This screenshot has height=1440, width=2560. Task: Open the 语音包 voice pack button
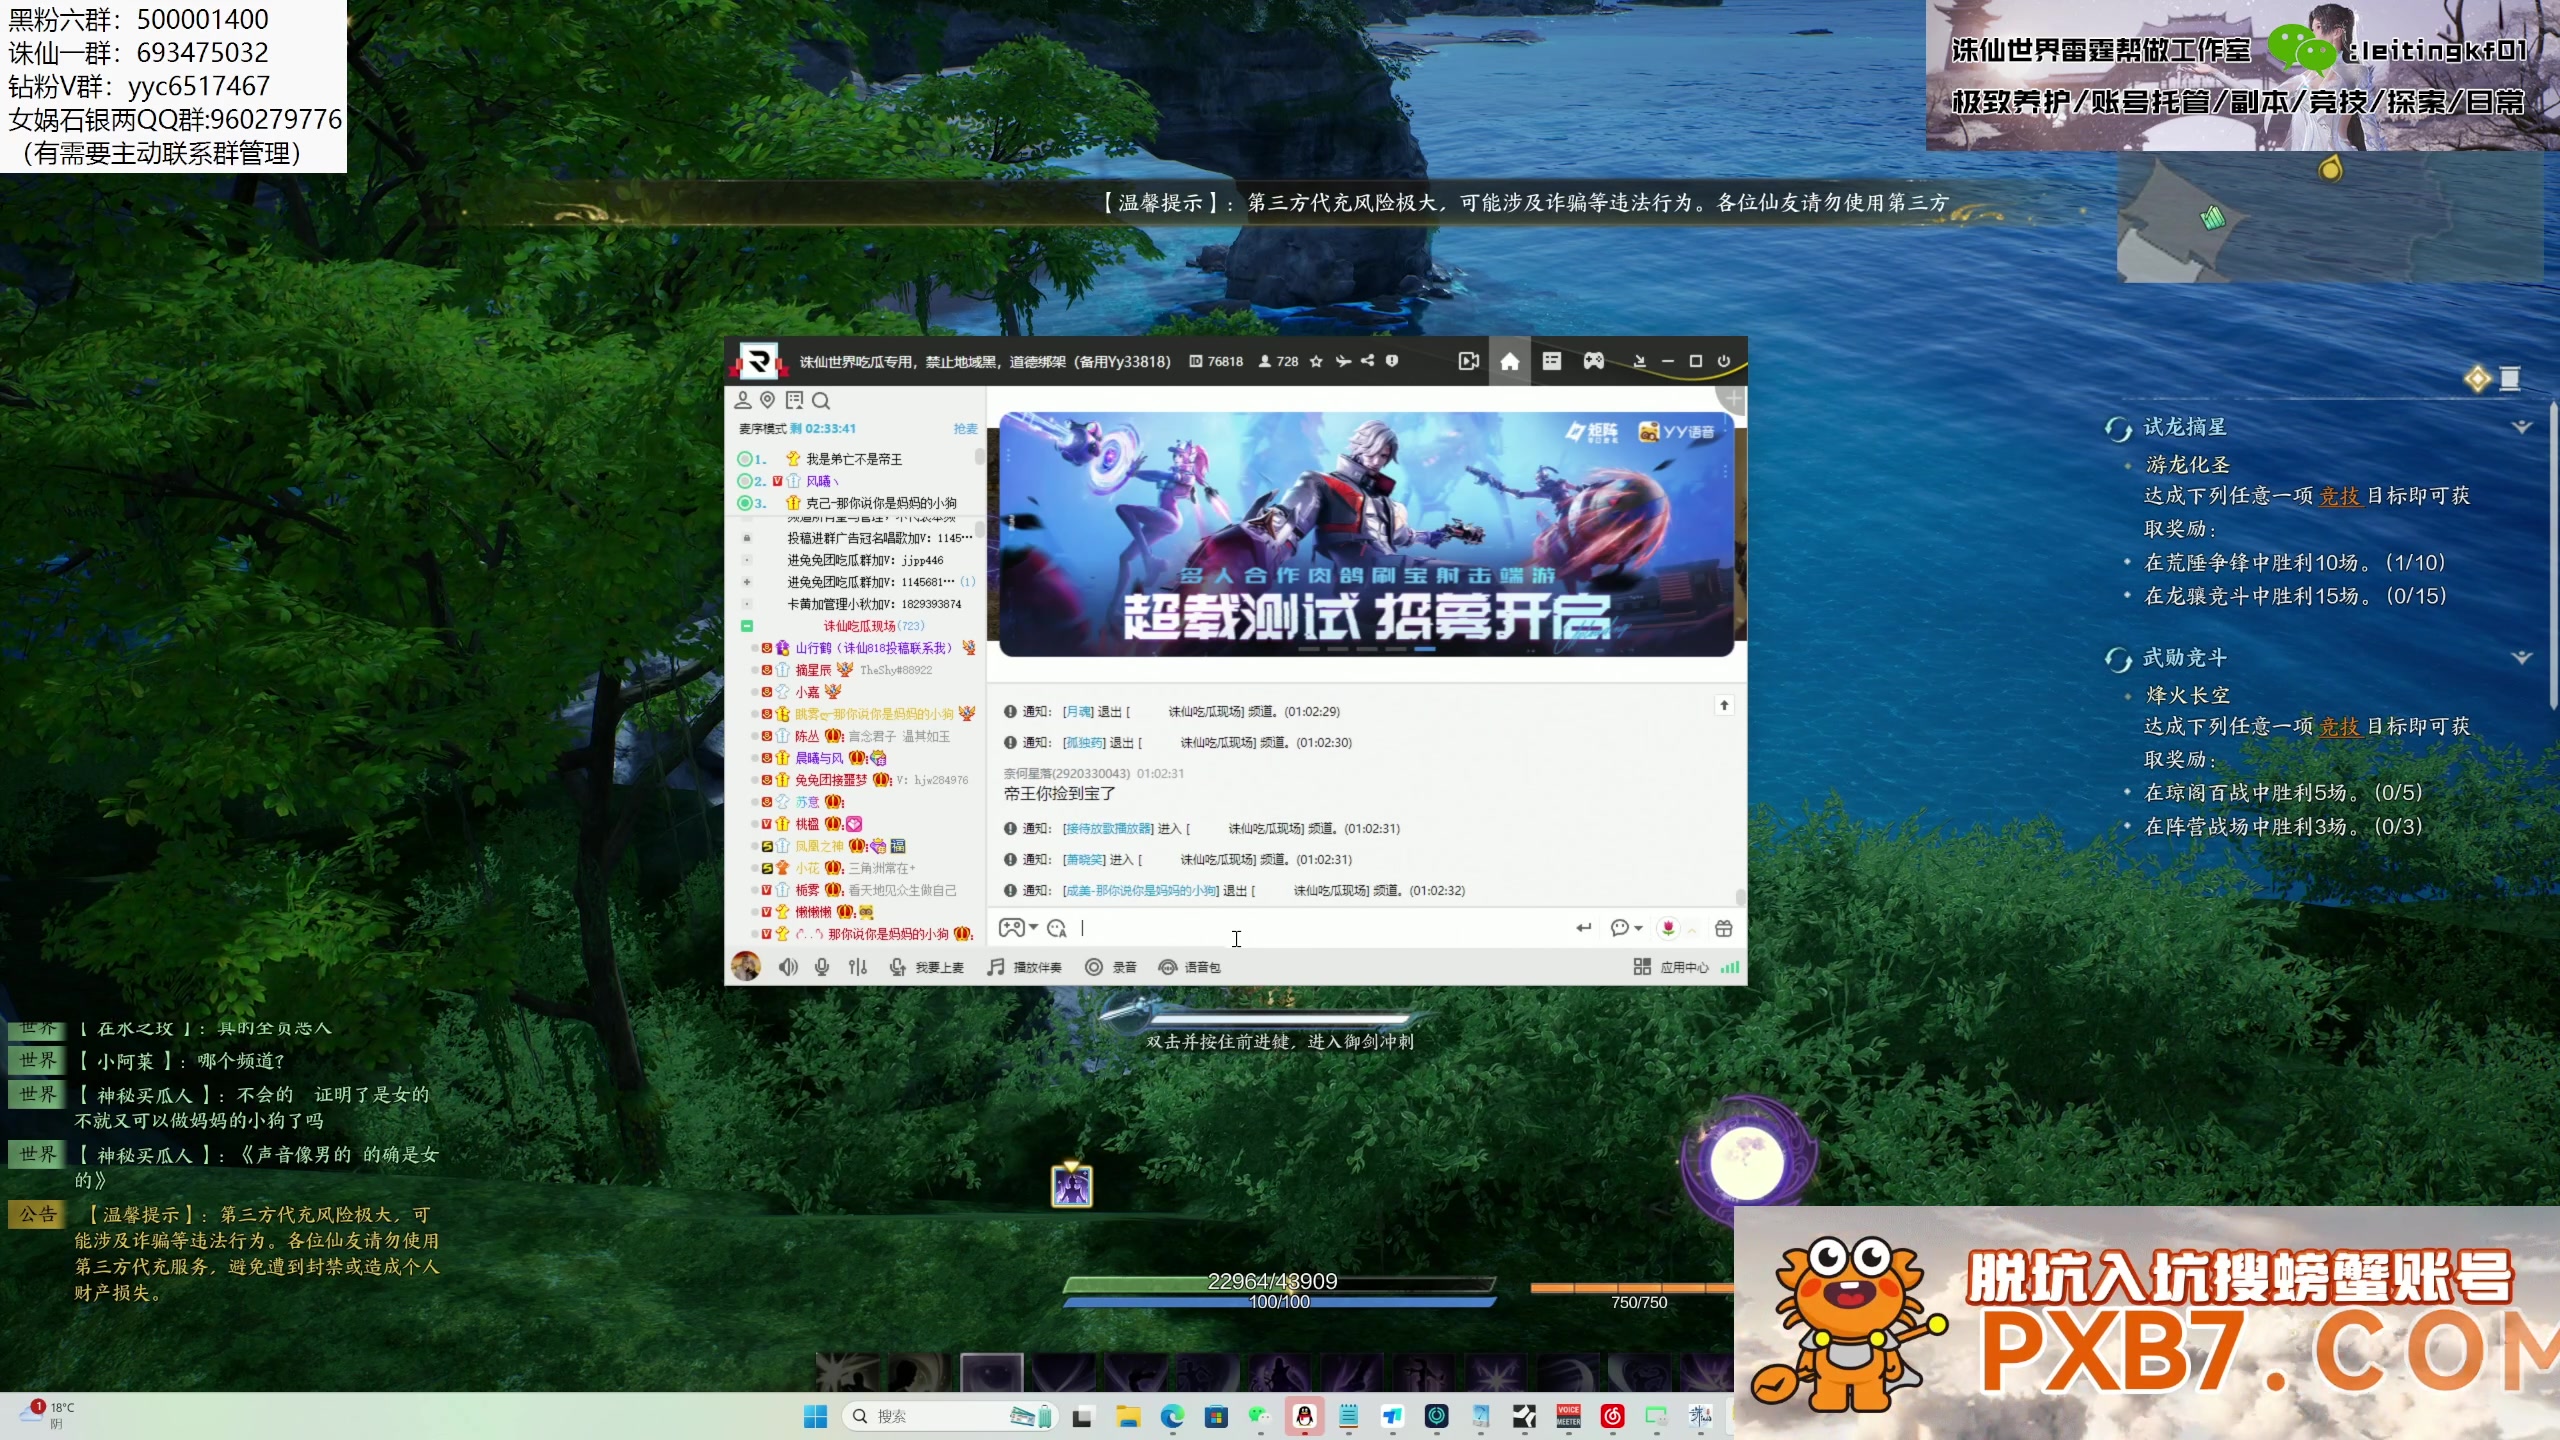1189,967
